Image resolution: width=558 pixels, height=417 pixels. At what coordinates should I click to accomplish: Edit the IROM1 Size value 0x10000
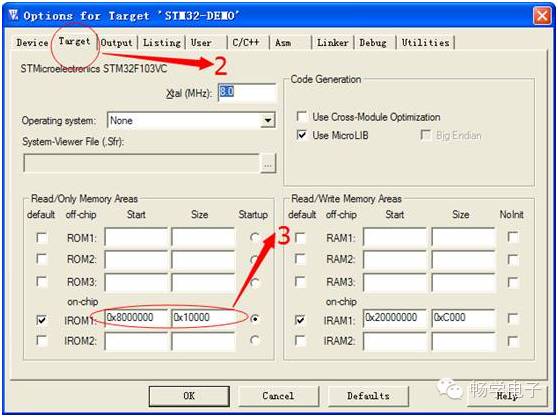[203, 317]
